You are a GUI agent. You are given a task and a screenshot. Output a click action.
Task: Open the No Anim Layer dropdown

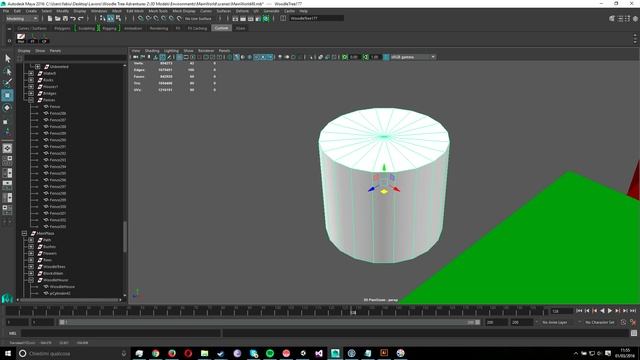point(554,322)
